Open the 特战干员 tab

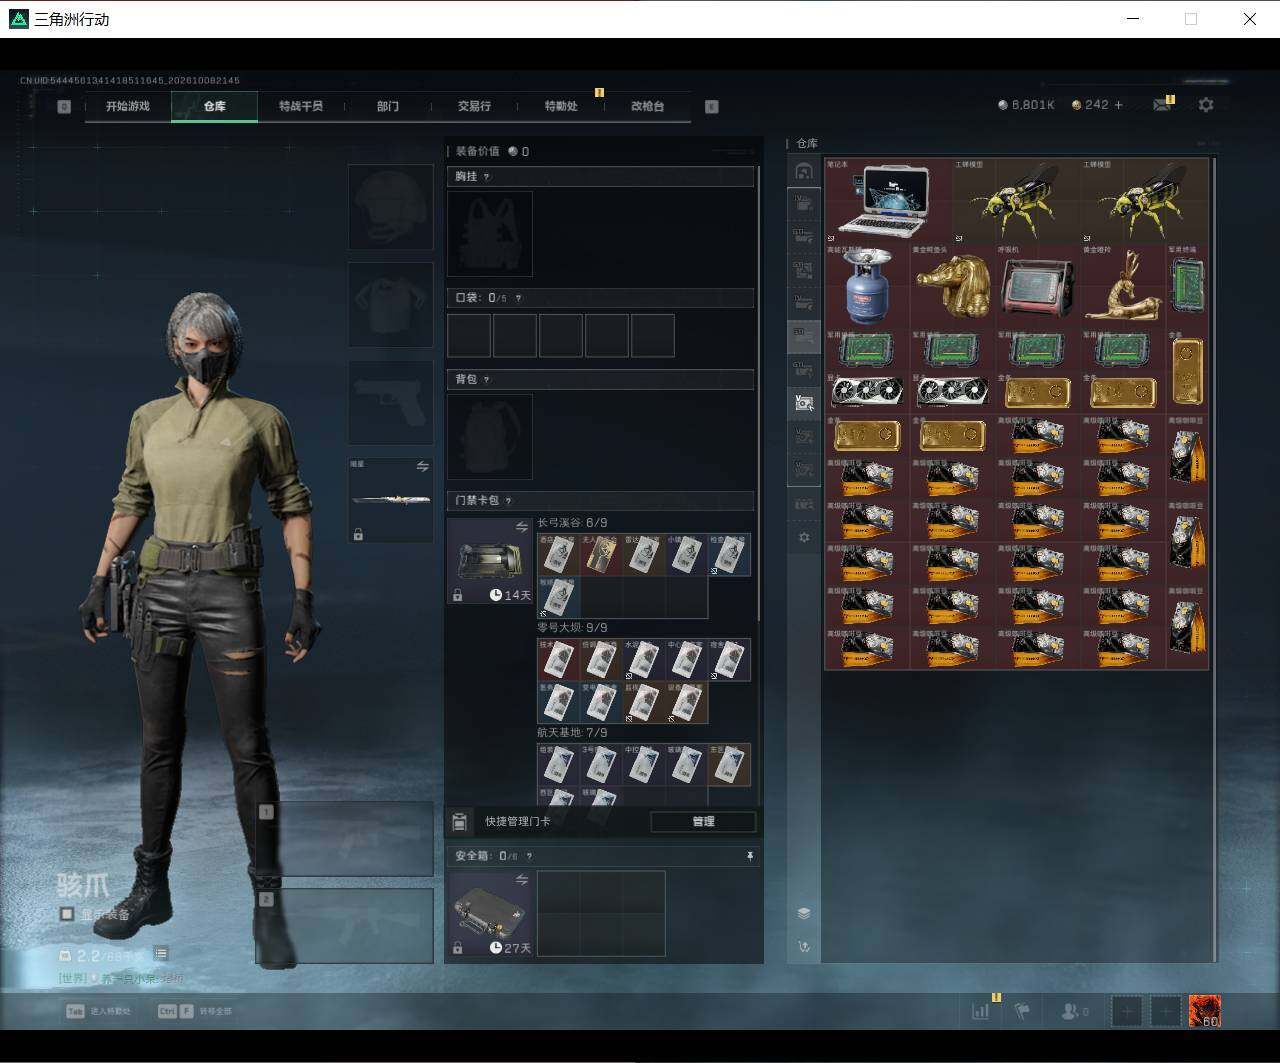click(301, 106)
